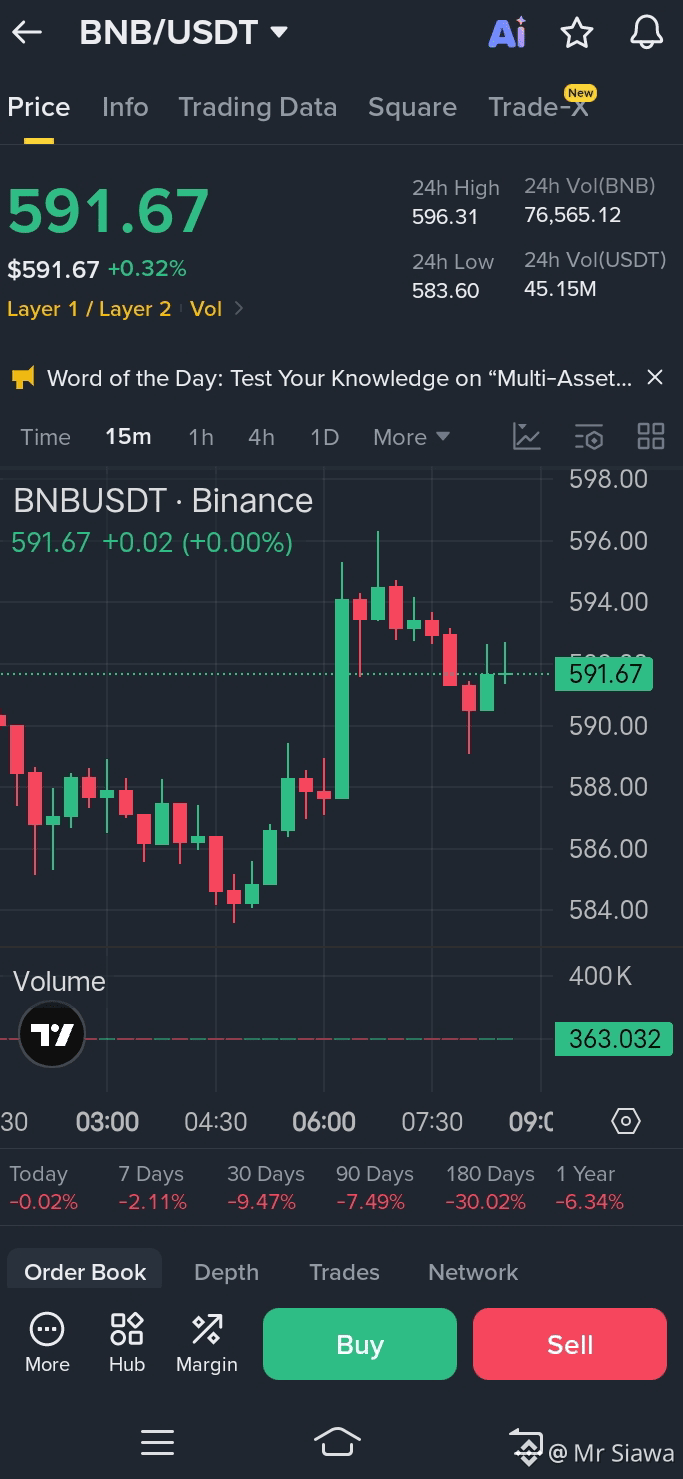Open Layer 1 / Layer 2 Vol chevron
The width and height of the screenshot is (683, 1479).
pyautogui.click(x=239, y=308)
